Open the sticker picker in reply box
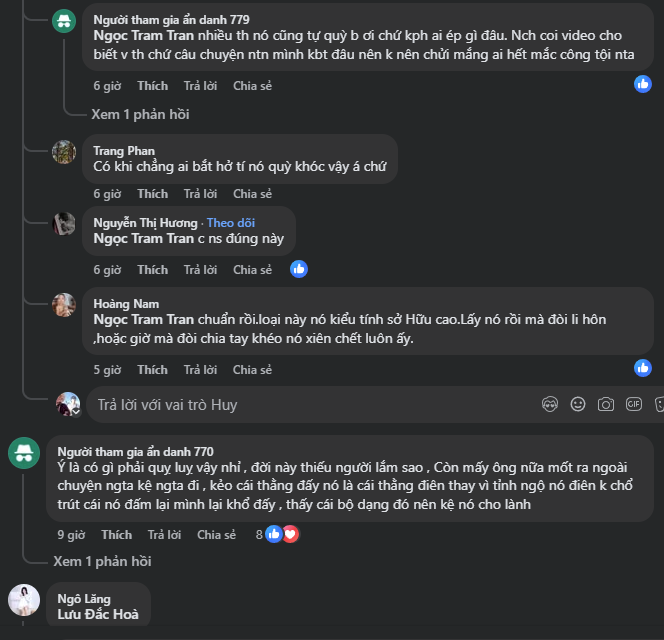 point(659,405)
